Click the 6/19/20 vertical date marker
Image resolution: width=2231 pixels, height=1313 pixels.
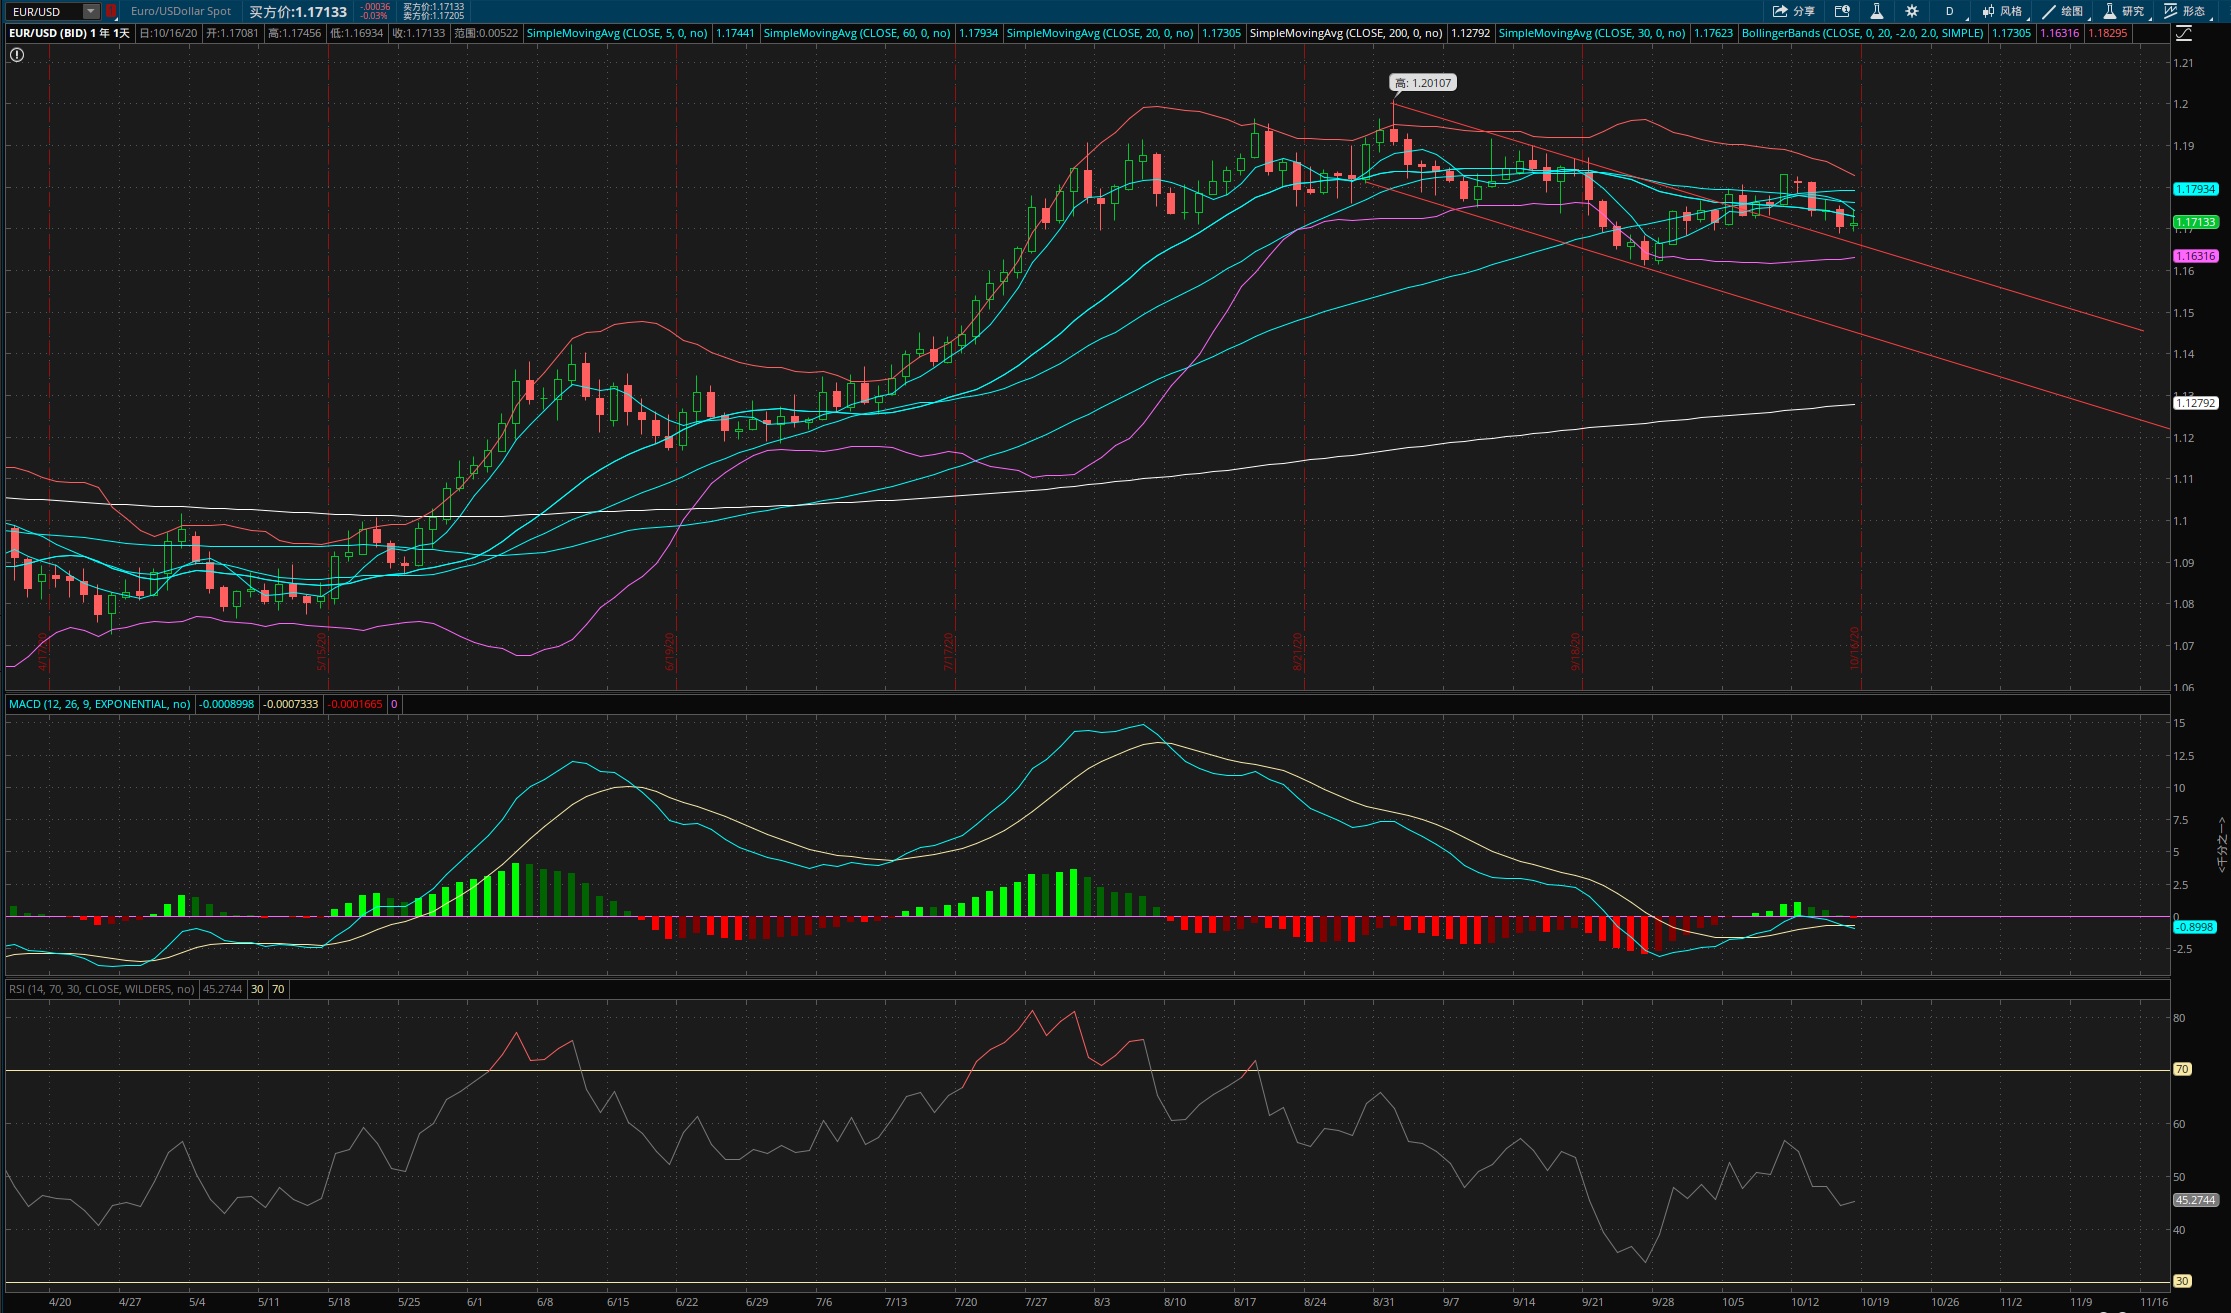(x=670, y=651)
